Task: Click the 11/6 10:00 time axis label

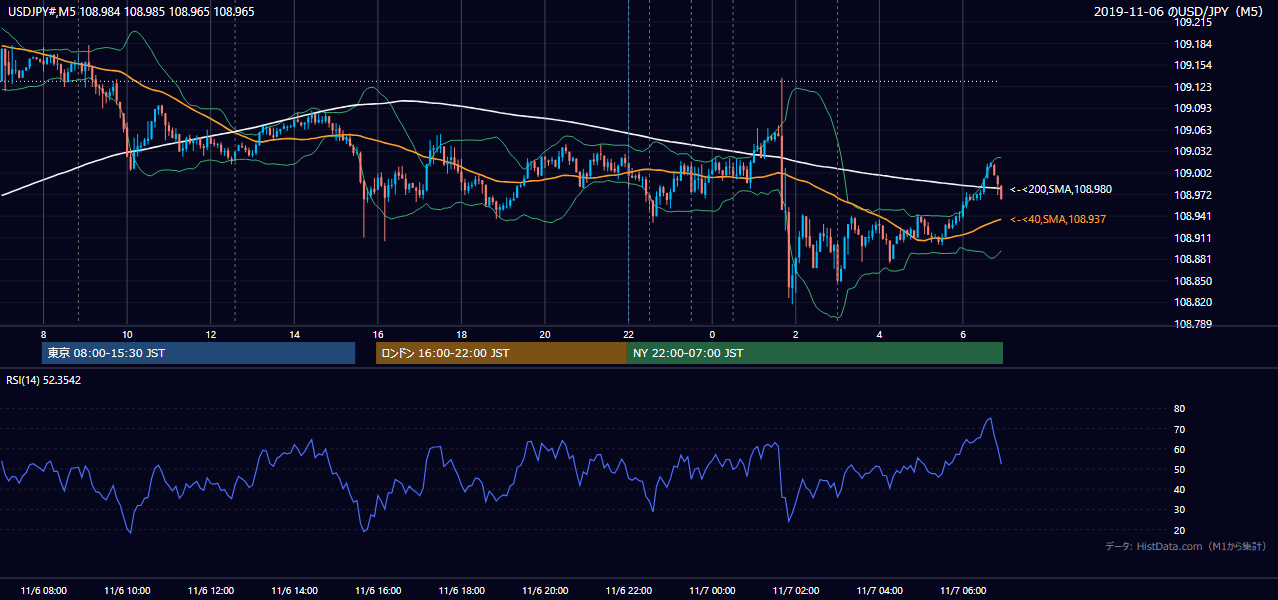Action: pos(127,591)
